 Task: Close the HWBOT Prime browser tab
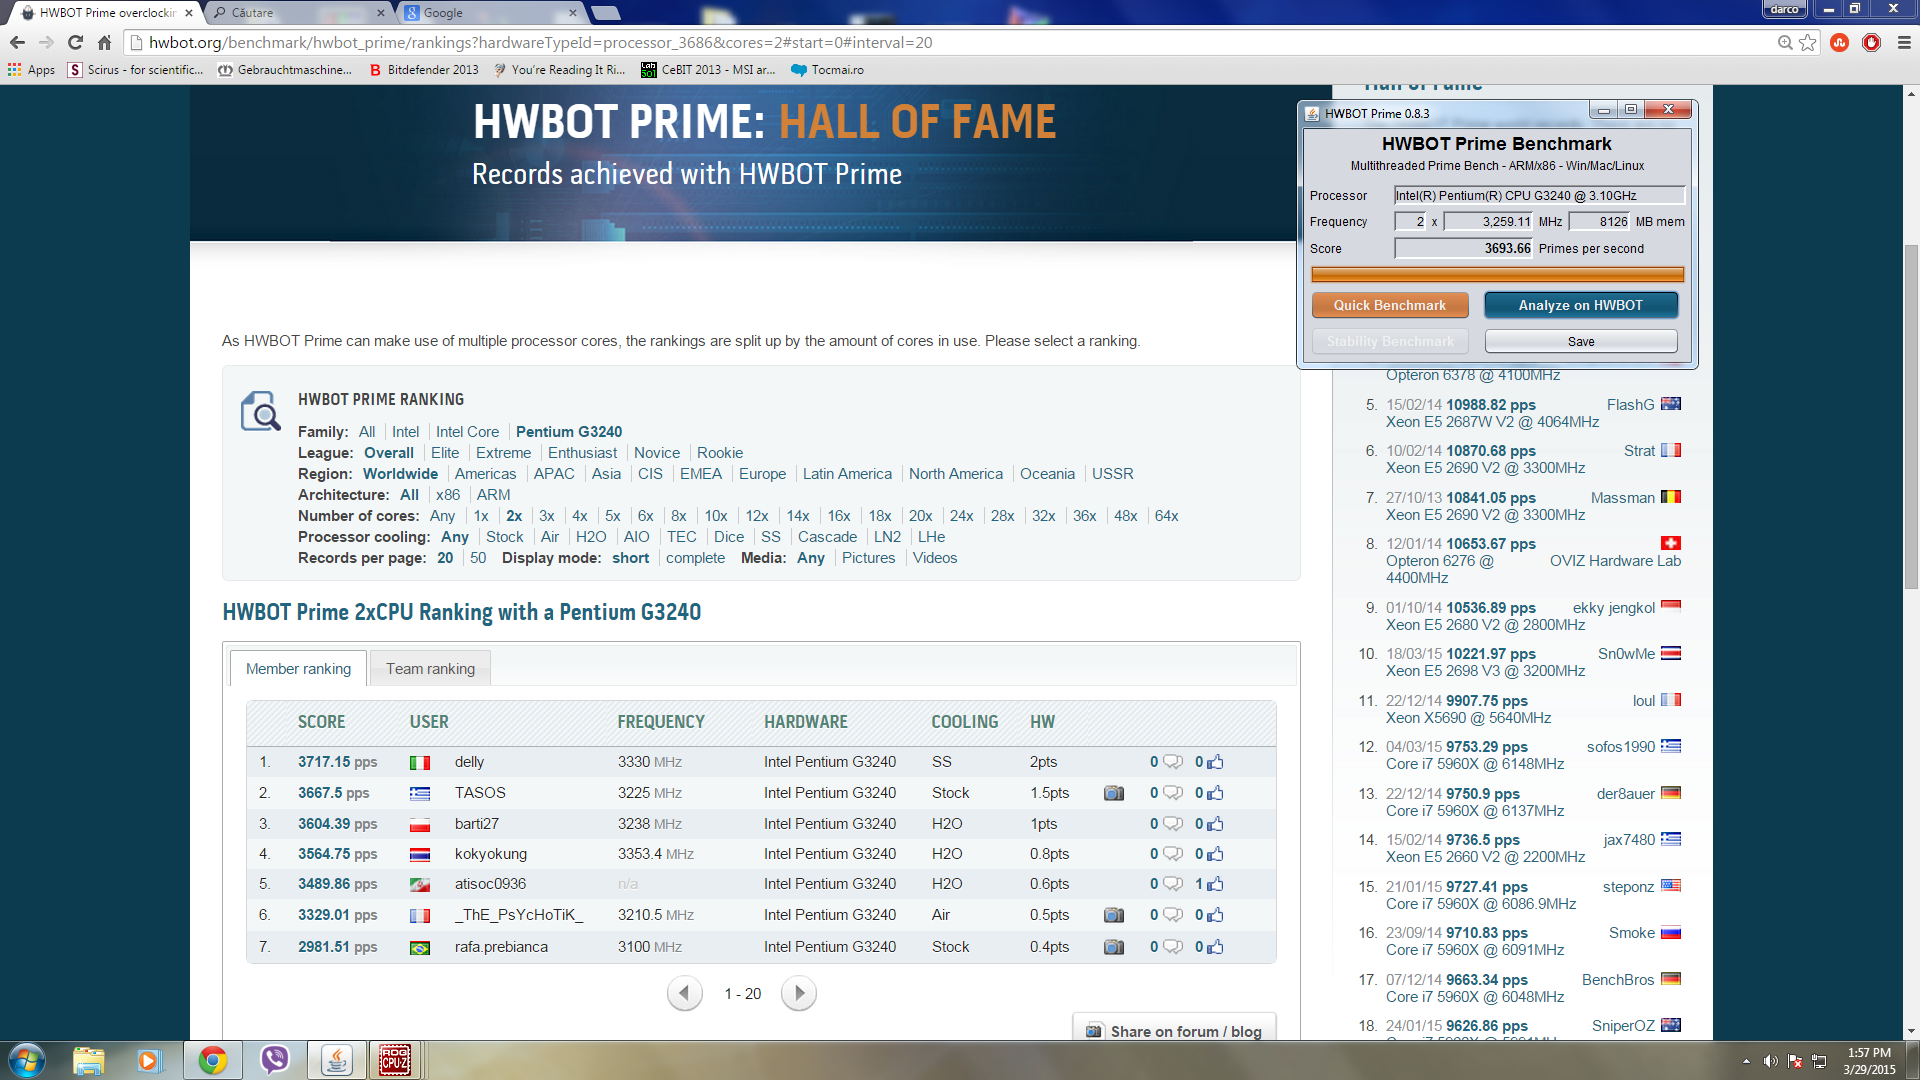click(x=188, y=13)
